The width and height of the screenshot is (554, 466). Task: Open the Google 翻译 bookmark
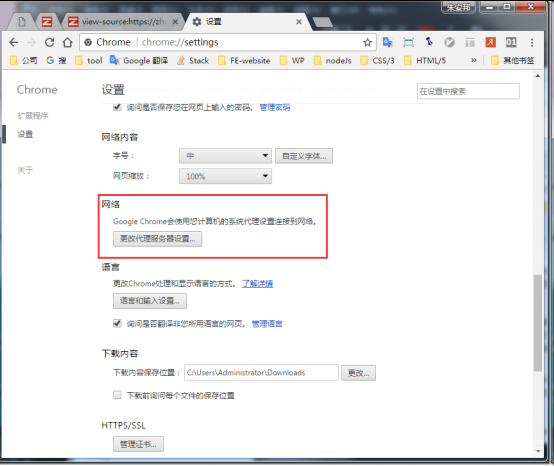click(139, 61)
